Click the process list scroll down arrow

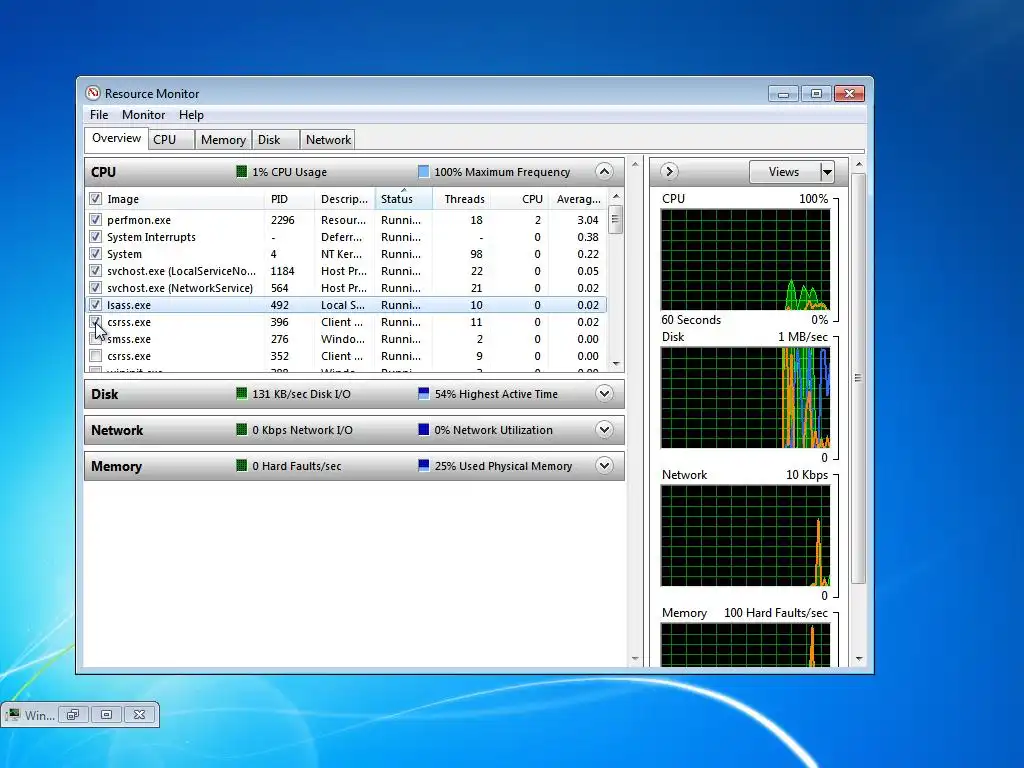[615, 364]
